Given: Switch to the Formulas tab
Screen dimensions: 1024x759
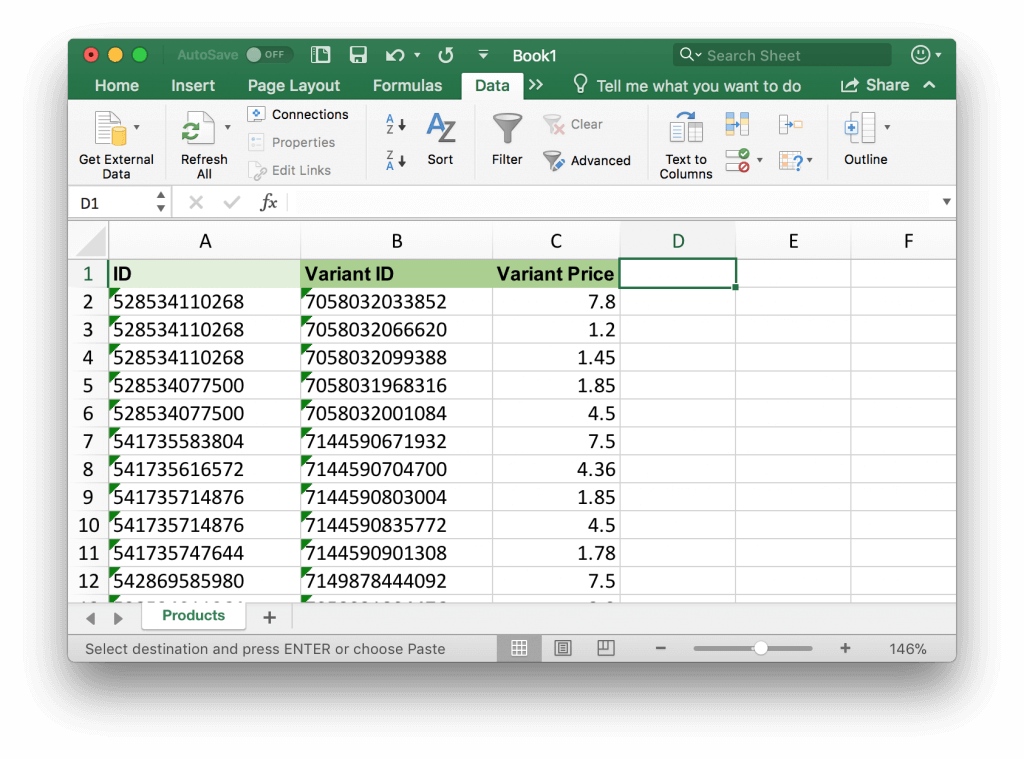Looking at the screenshot, I should 407,86.
